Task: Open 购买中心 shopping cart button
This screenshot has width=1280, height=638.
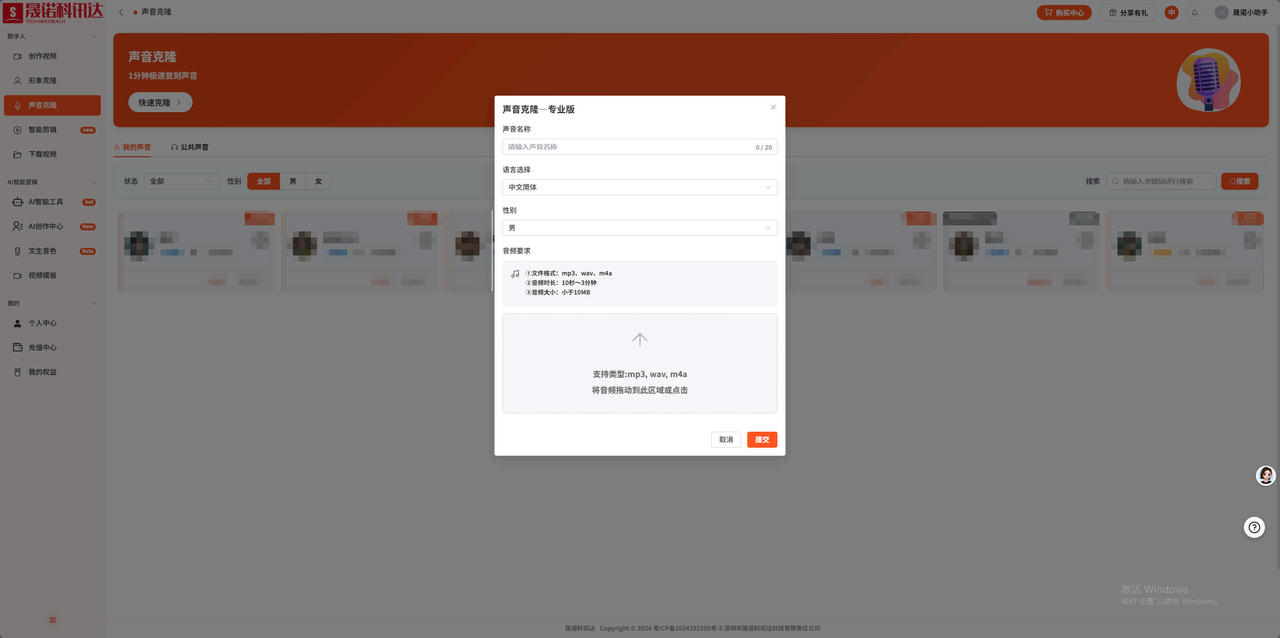Action: pyautogui.click(x=1064, y=12)
